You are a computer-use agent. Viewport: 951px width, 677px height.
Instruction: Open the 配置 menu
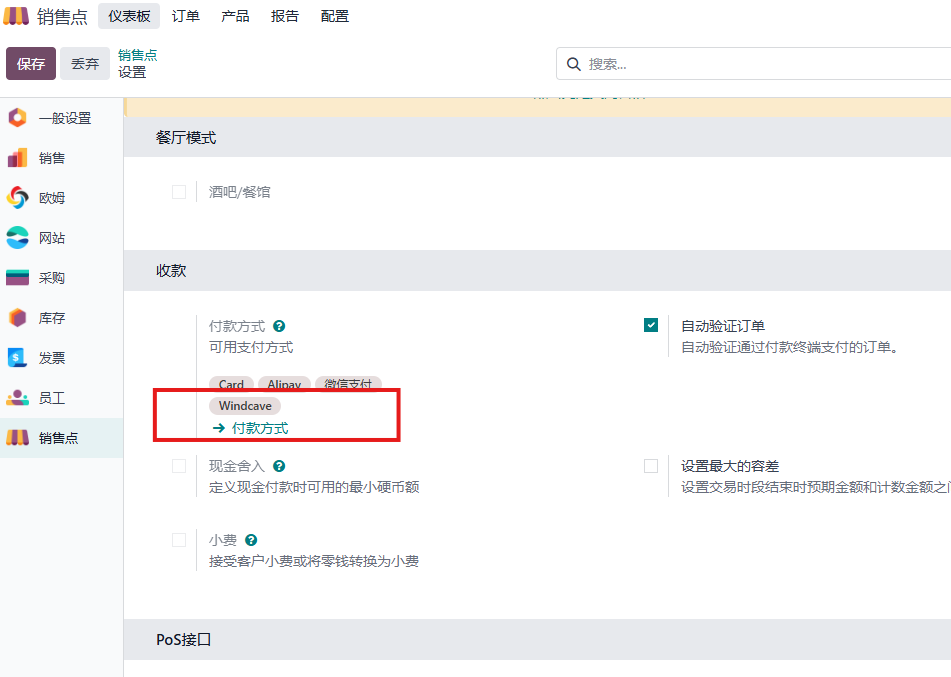pos(335,16)
